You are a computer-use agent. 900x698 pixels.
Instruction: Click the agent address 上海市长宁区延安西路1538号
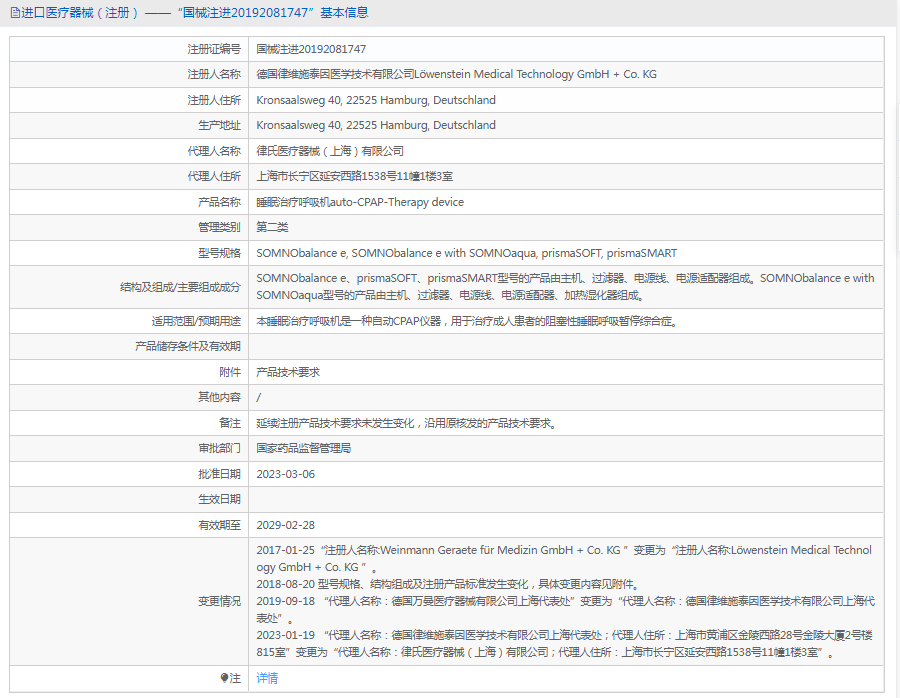354,176
